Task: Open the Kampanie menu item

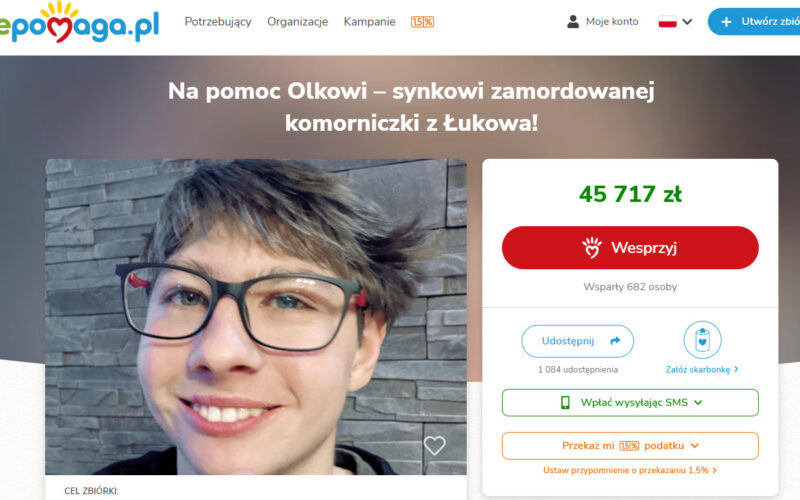Action: (369, 21)
